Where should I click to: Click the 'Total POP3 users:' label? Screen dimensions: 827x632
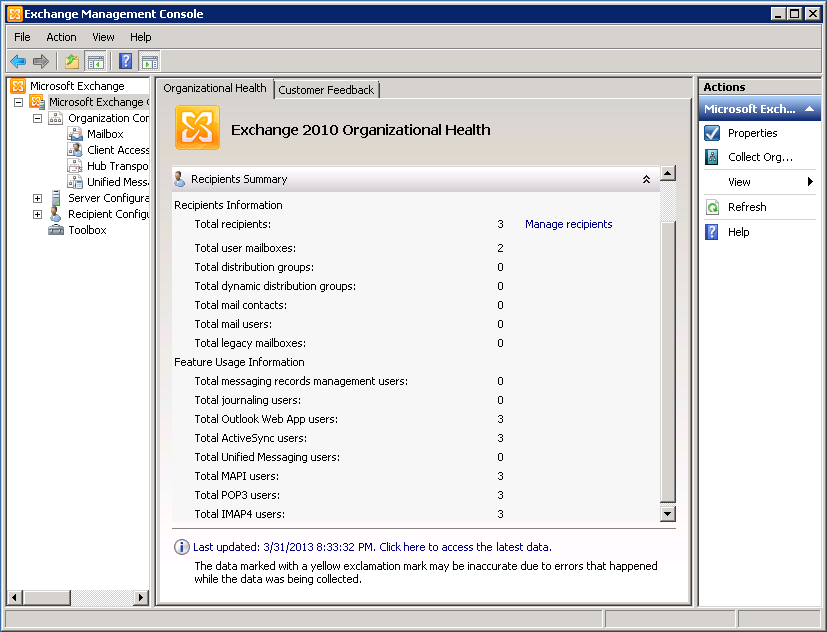click(x=237, y=495)
